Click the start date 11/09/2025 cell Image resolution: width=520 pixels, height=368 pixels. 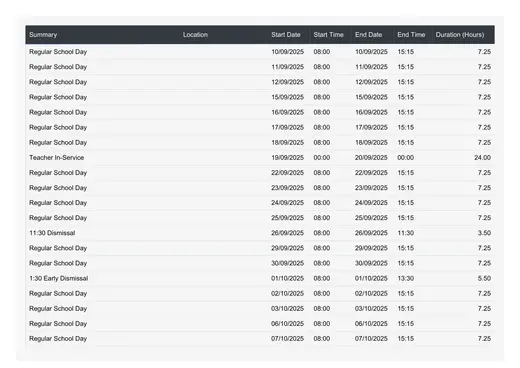click(287, 67)
